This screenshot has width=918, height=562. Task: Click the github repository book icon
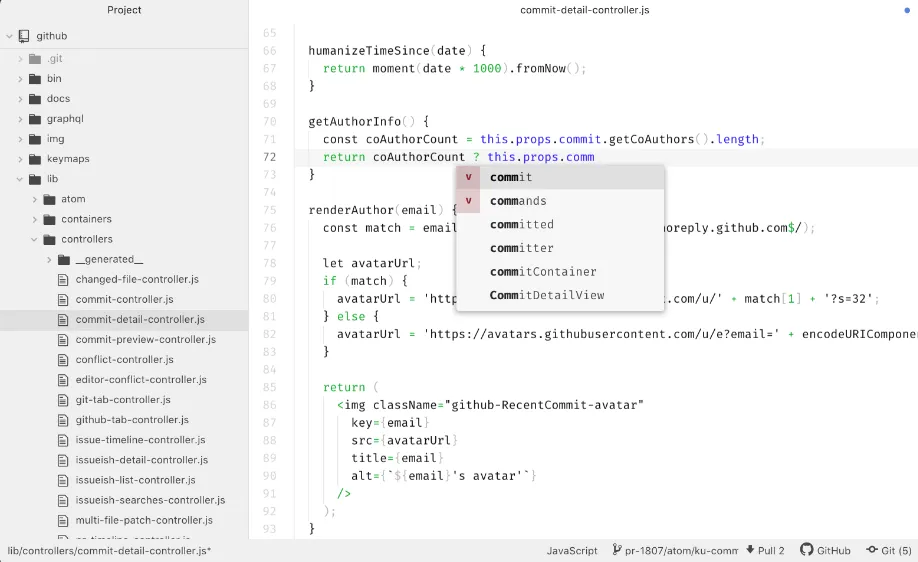(x=24, y=36)
